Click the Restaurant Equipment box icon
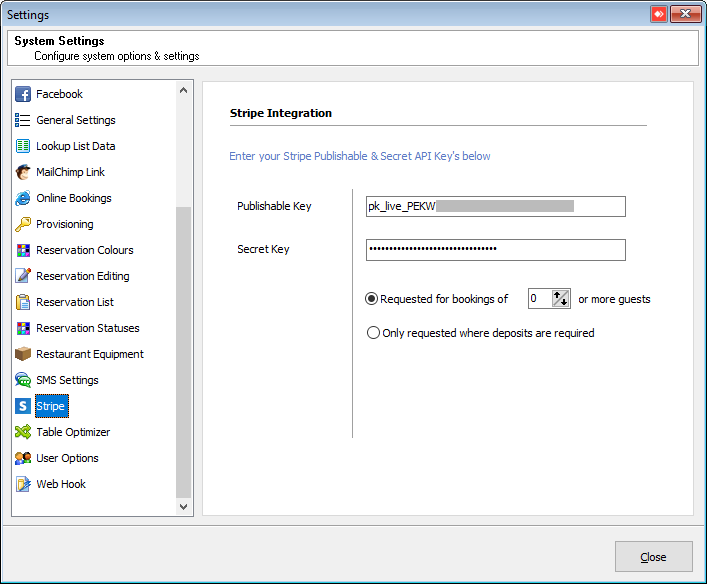Screen dimensions: 707x584 tap(23, 354)
